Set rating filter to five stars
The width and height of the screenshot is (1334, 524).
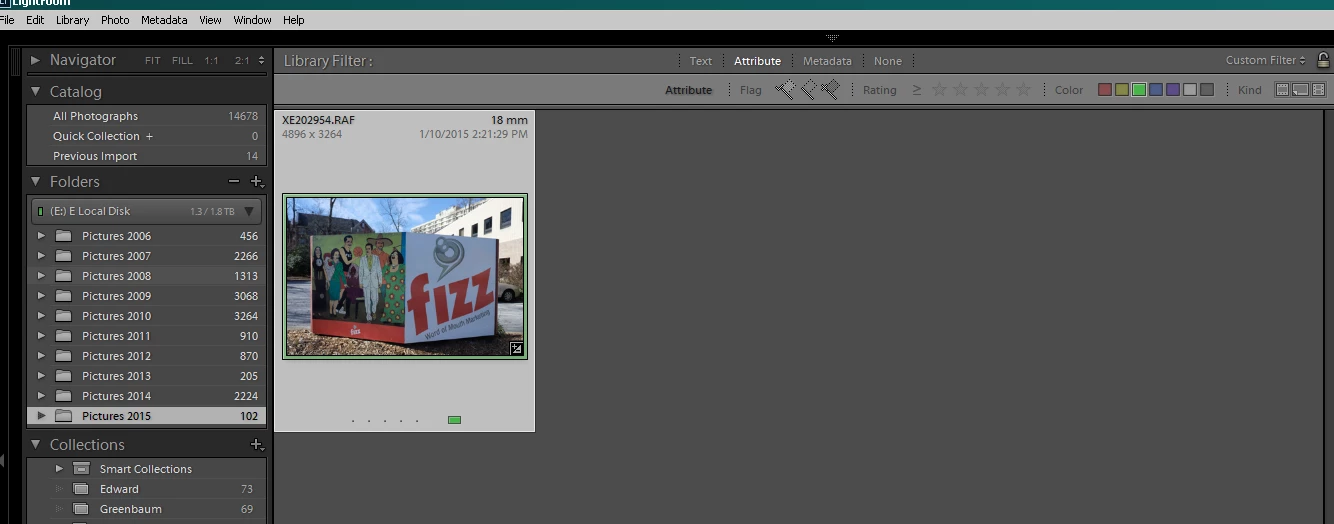point(1023,90)
